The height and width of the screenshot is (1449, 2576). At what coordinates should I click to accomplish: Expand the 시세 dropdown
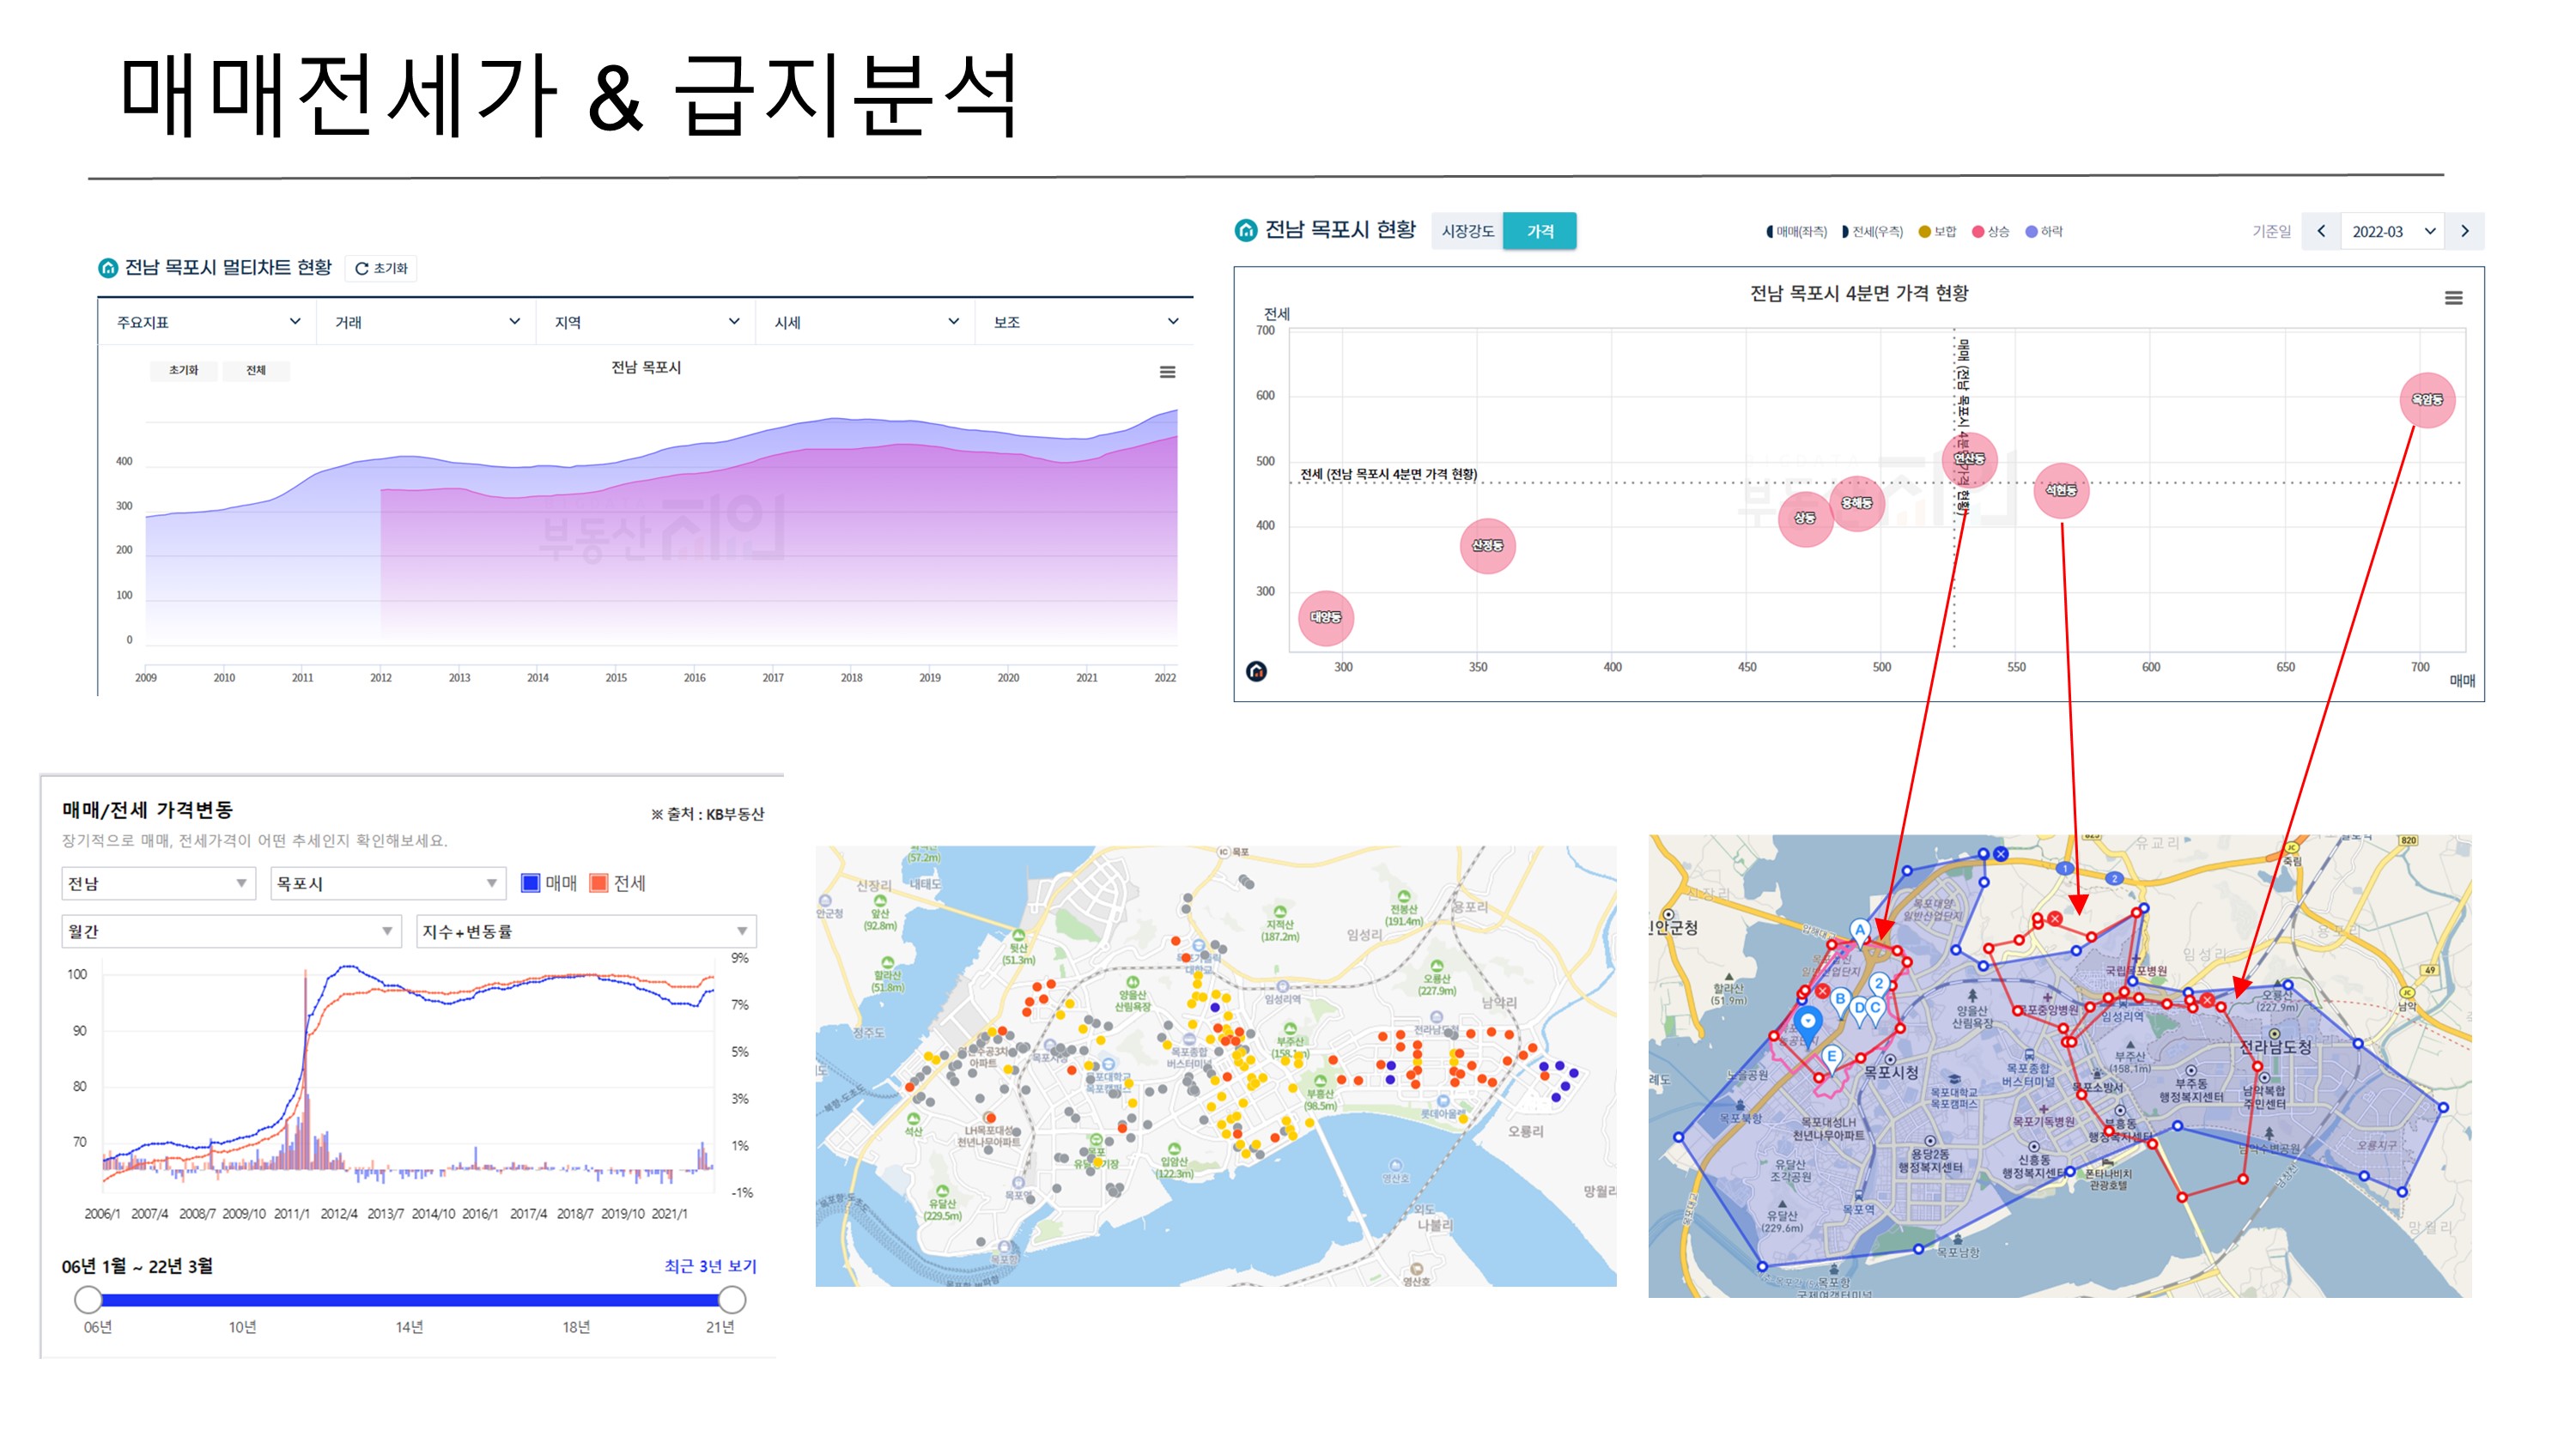coord(866,322)
